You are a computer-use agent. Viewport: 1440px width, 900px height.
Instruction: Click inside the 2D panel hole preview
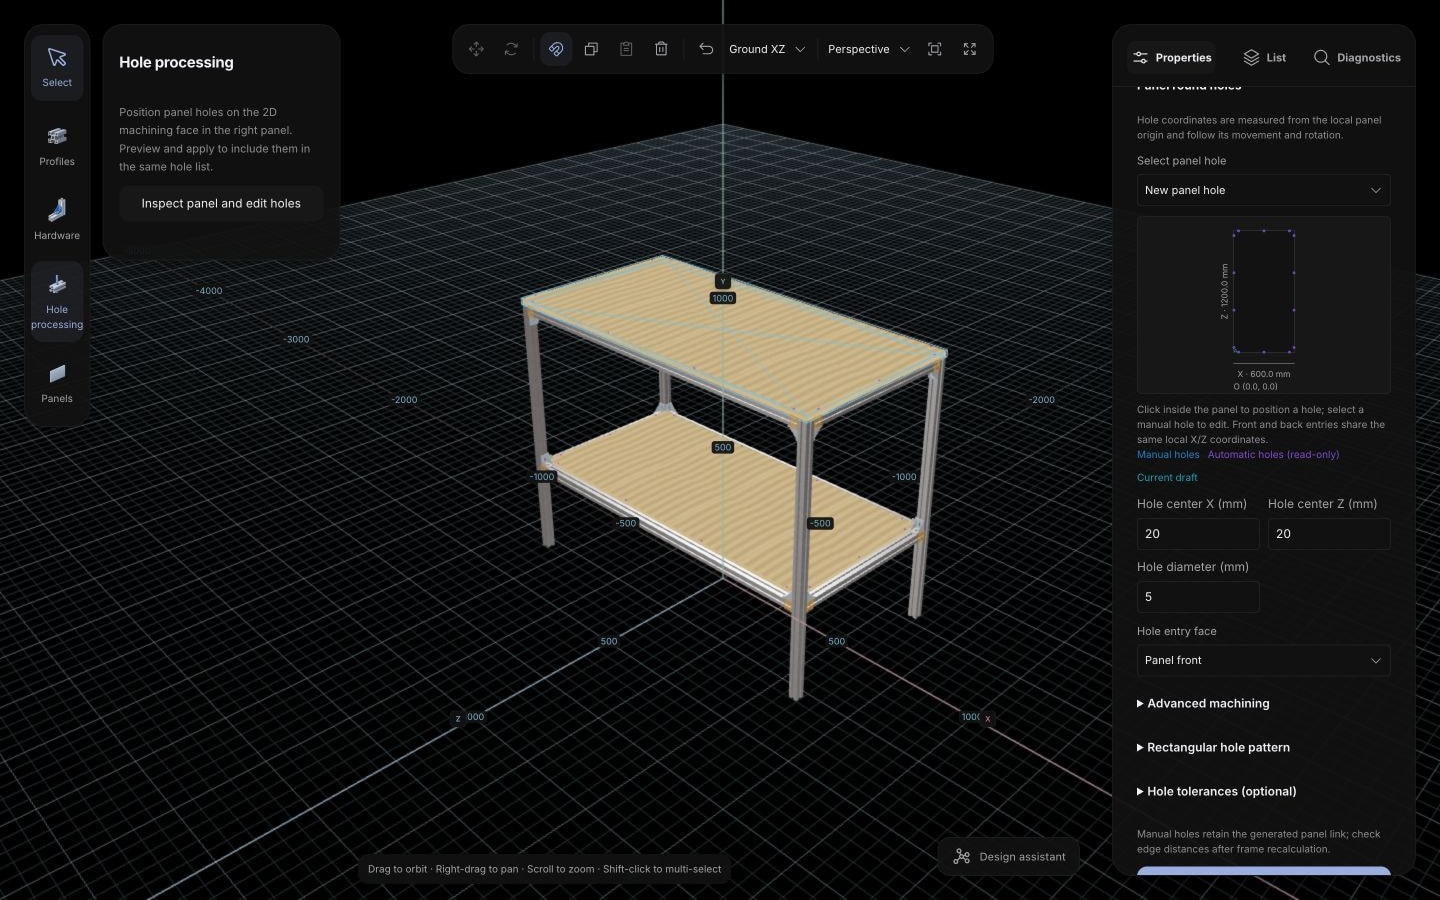[1264, 291]
